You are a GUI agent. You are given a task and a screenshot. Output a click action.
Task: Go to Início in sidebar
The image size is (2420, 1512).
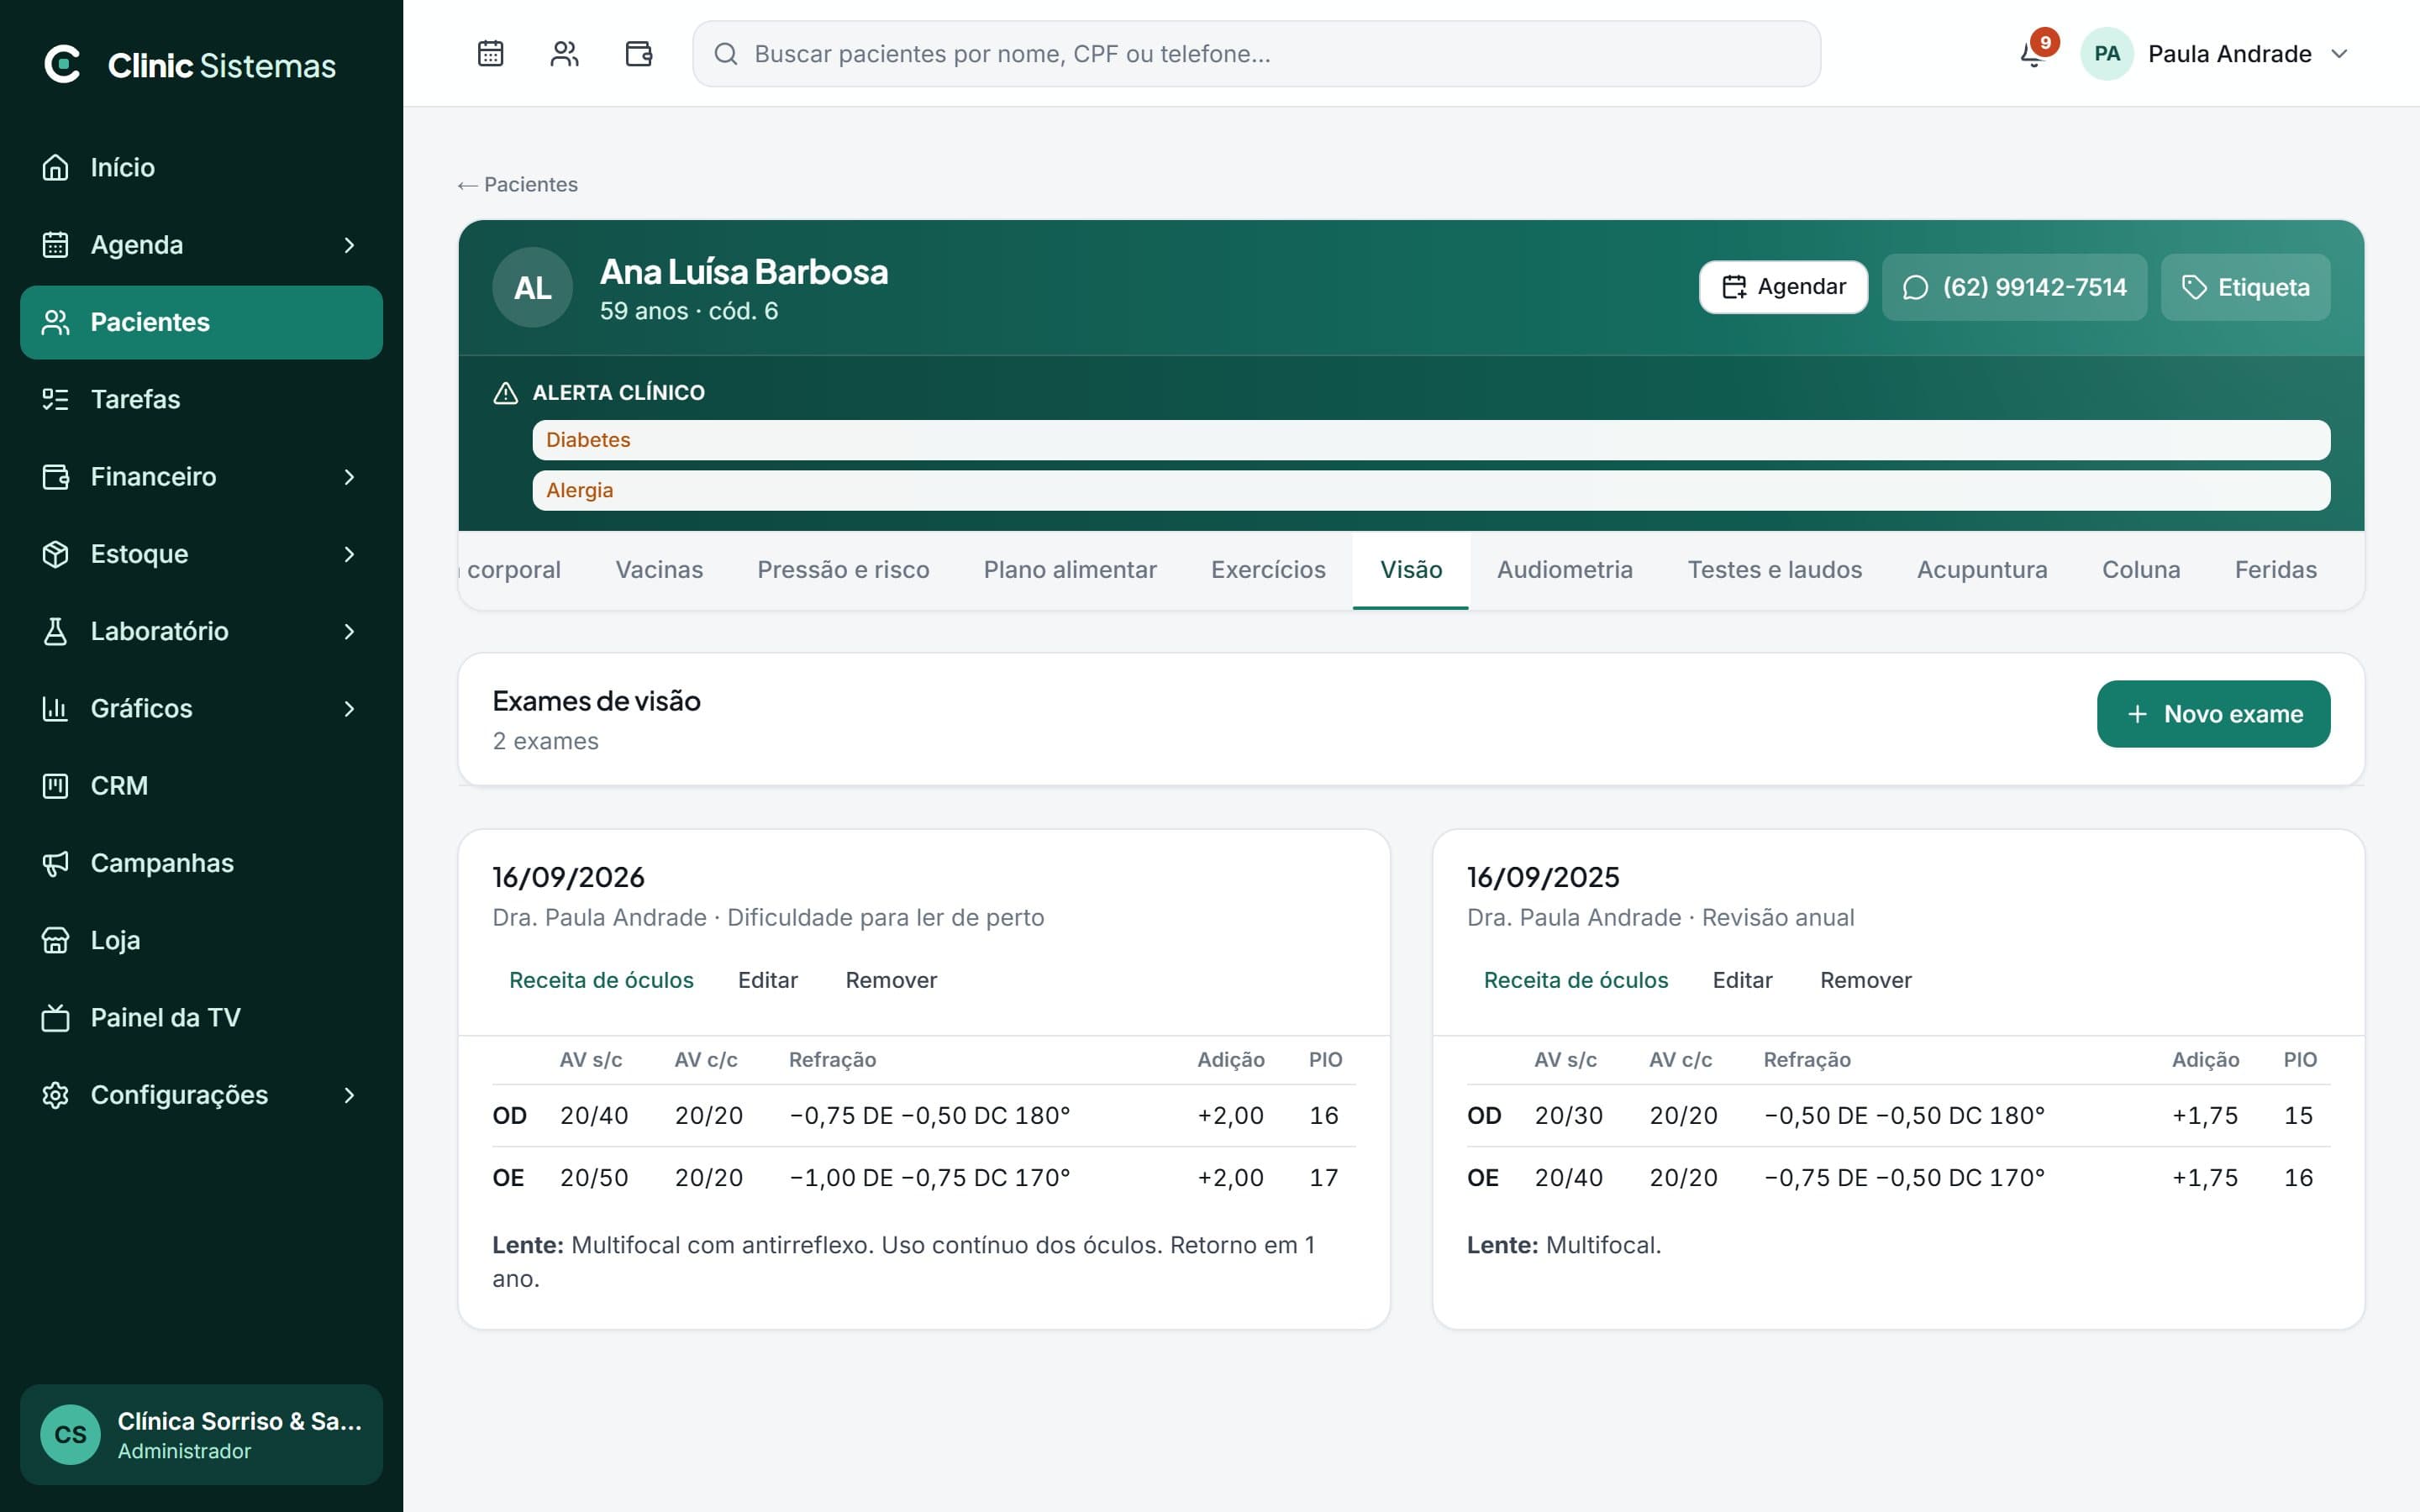201,167
